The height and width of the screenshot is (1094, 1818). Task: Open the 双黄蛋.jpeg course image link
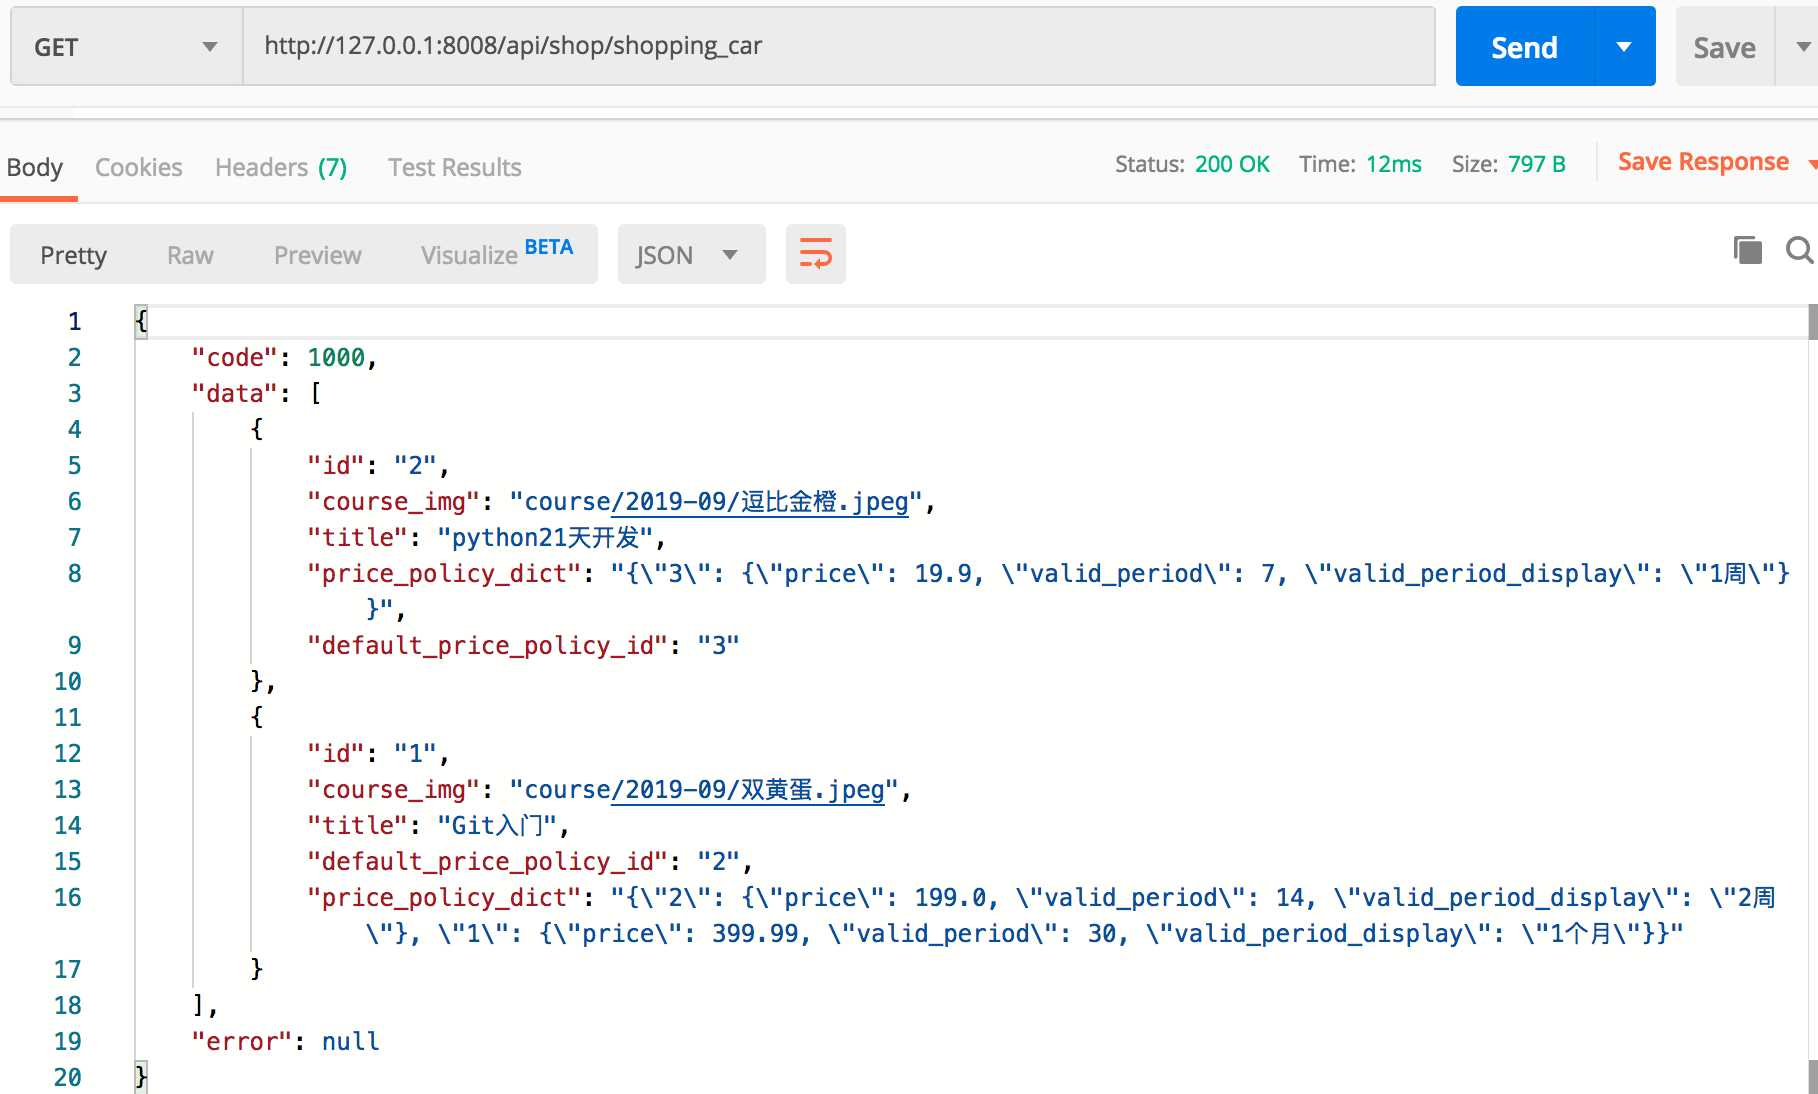coord(748,789)
